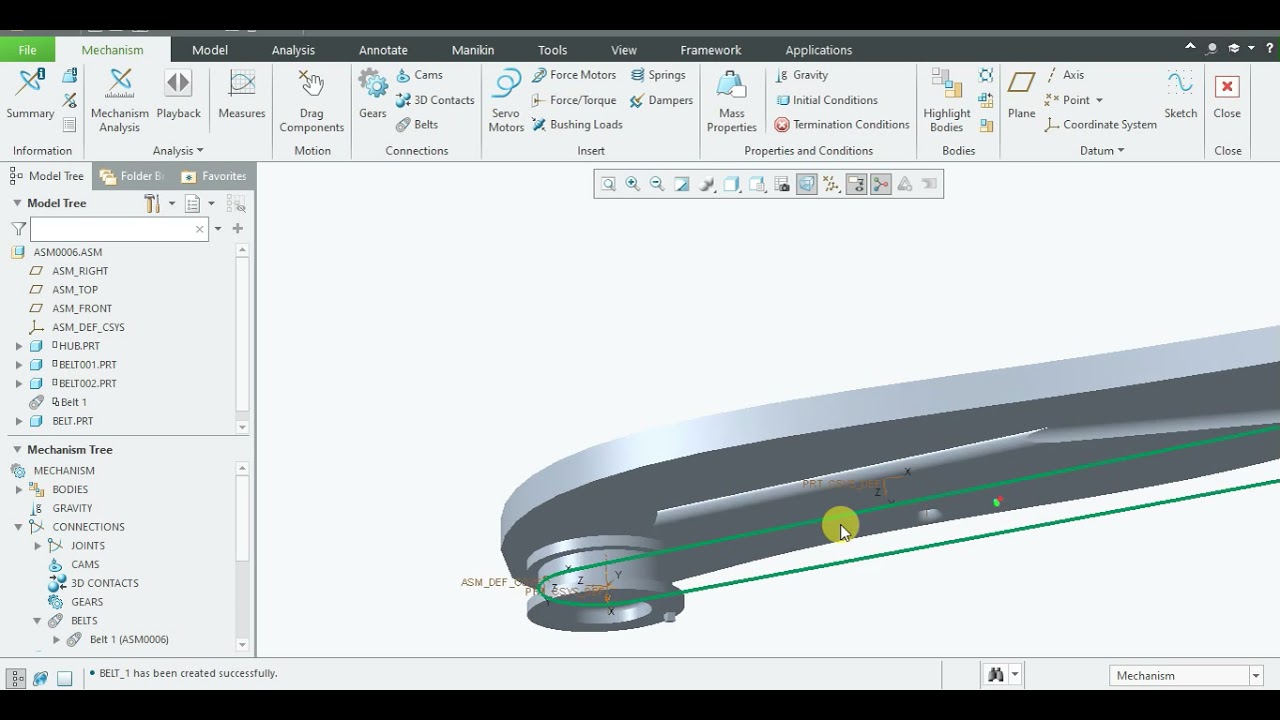Image resolution: width=1280 pixels, height=720 pixels.
Task: Select BELT.PRT in model tree
Action: click(x=72, y=421)
